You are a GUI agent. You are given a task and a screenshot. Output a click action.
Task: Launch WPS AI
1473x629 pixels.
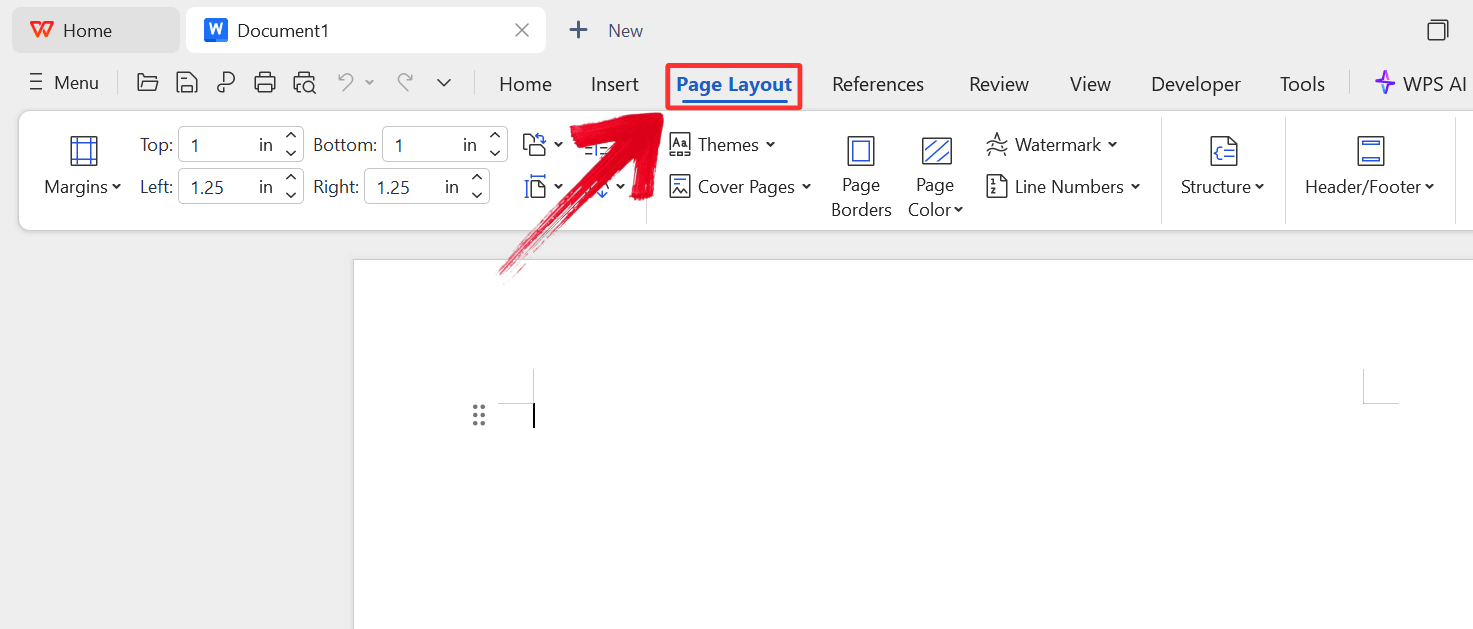click(1420, 83)
